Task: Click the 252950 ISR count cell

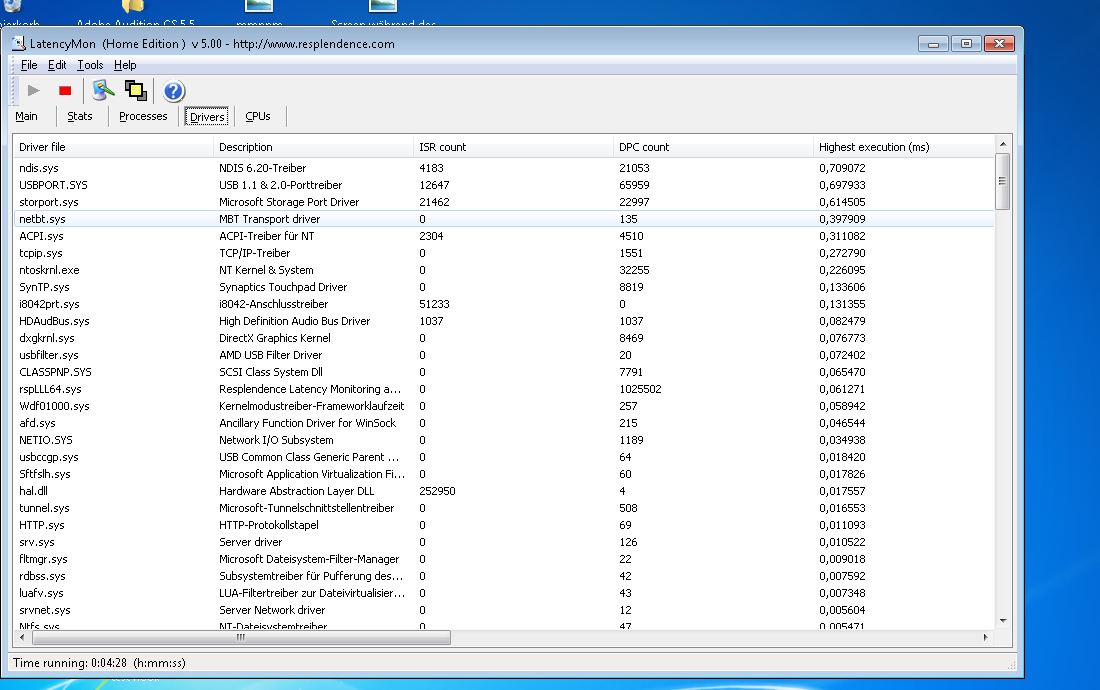Action: [x=437, y=491]
